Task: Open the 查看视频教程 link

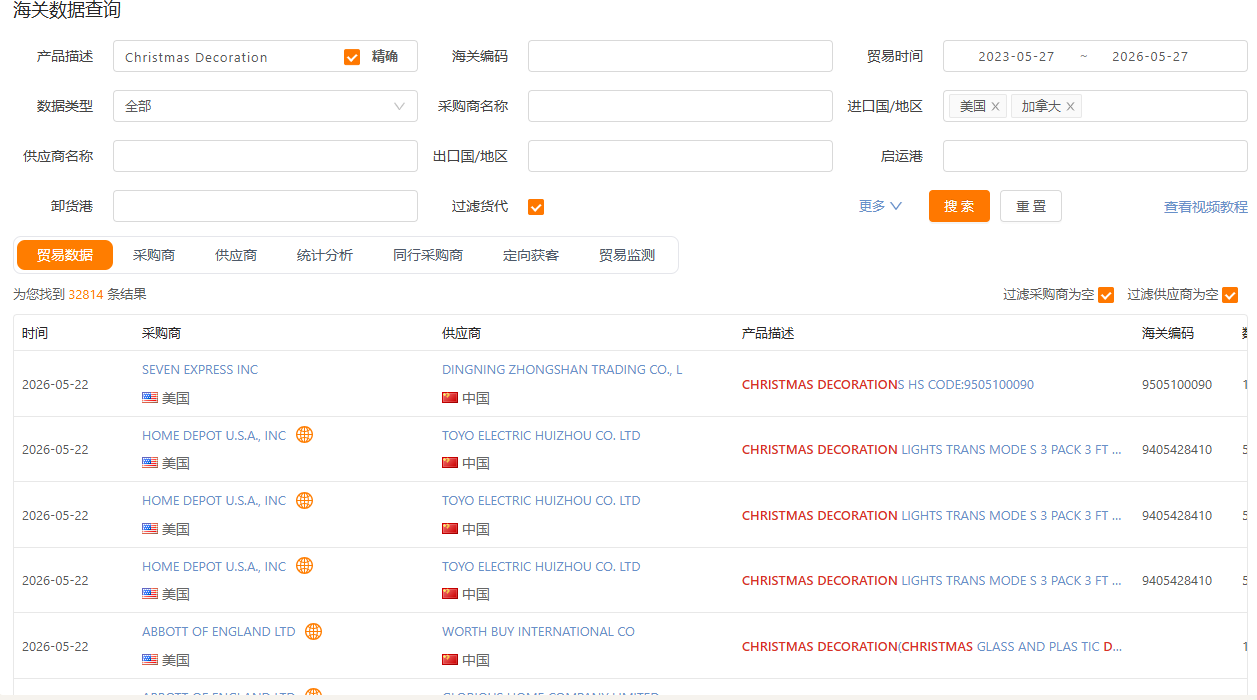Action: coord(1205,207)
